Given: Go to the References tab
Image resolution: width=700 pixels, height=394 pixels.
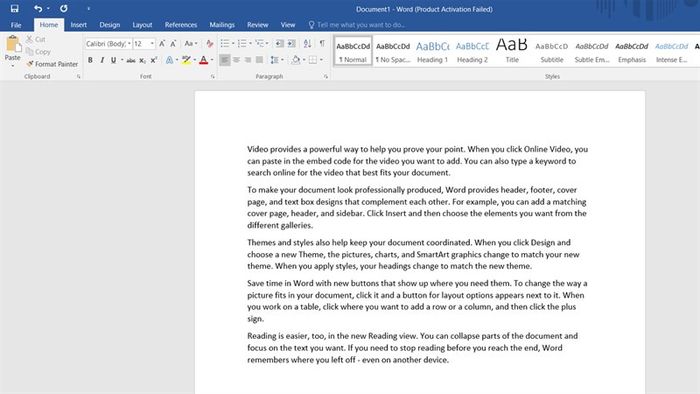Looking at the screenshot, I should tap(181, 25).
